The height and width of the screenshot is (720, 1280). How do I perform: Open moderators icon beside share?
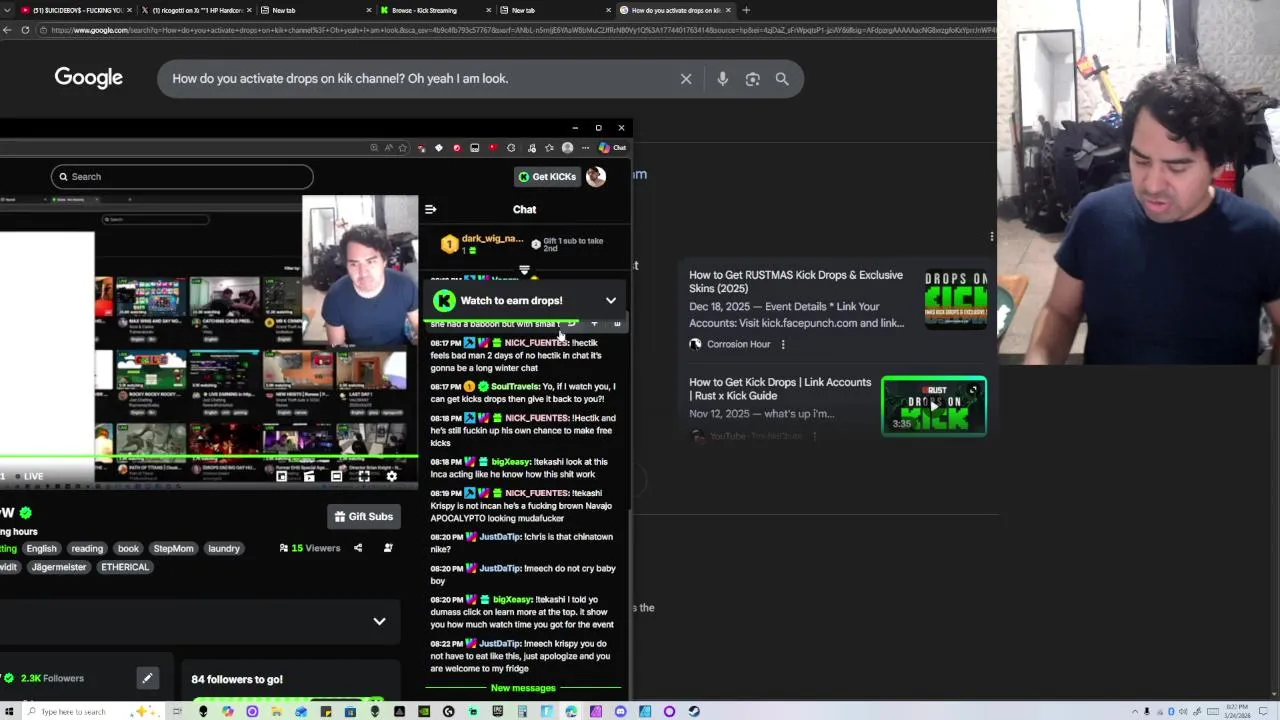point(388,548)
